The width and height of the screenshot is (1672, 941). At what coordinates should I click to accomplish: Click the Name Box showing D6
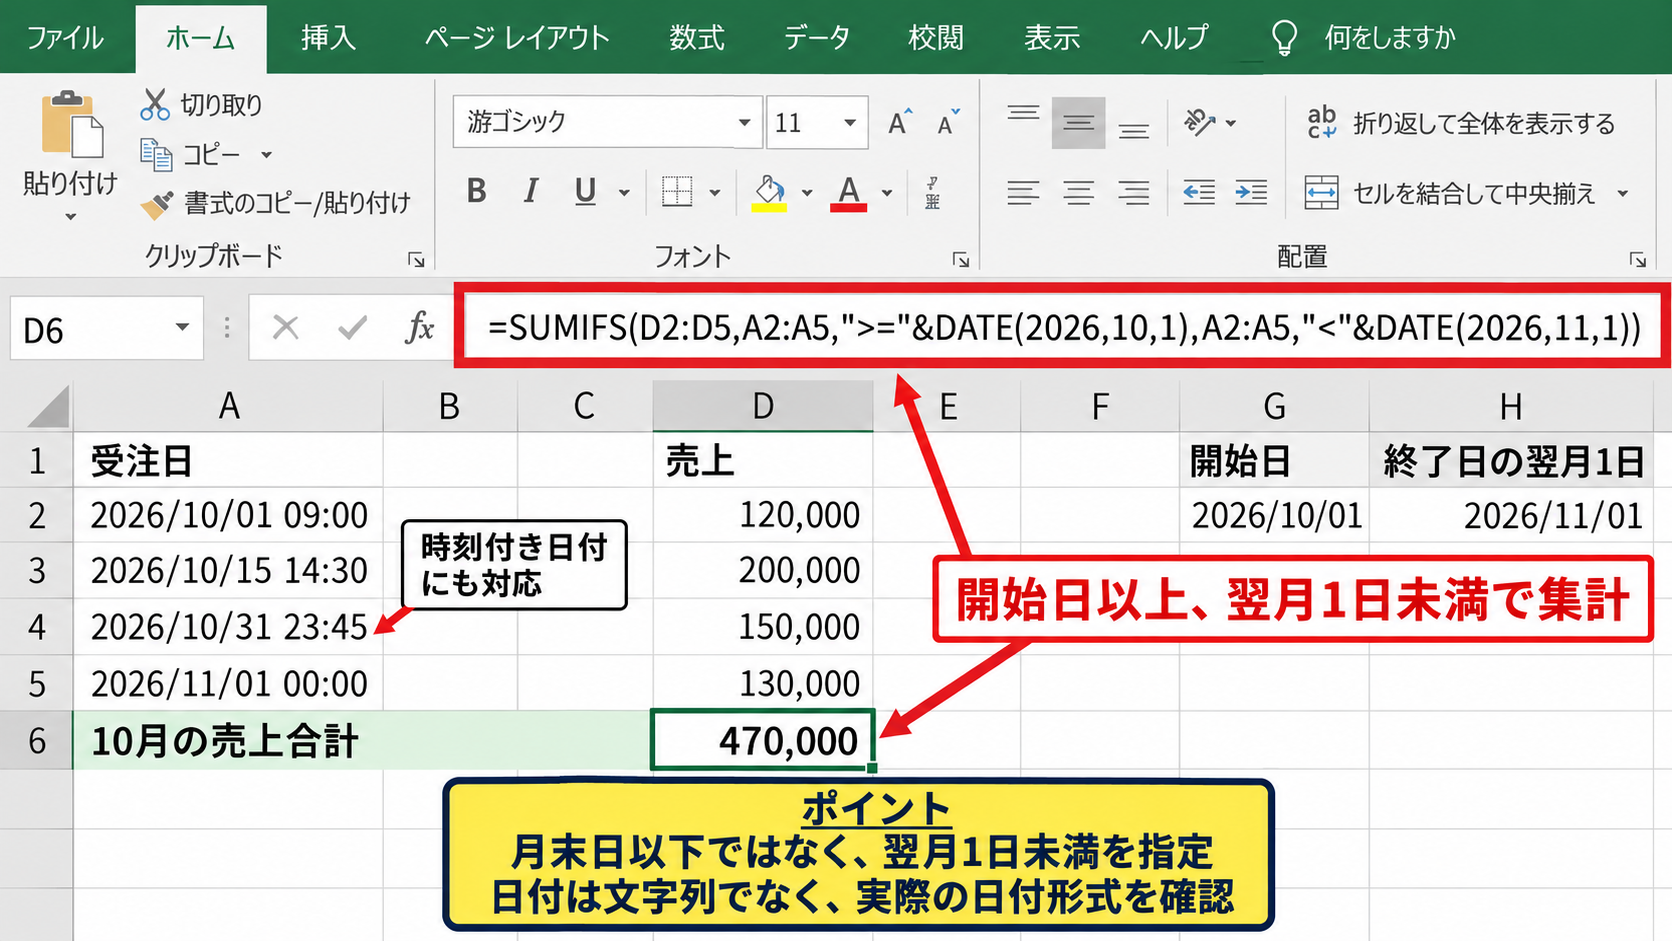[x=107, y=328]
